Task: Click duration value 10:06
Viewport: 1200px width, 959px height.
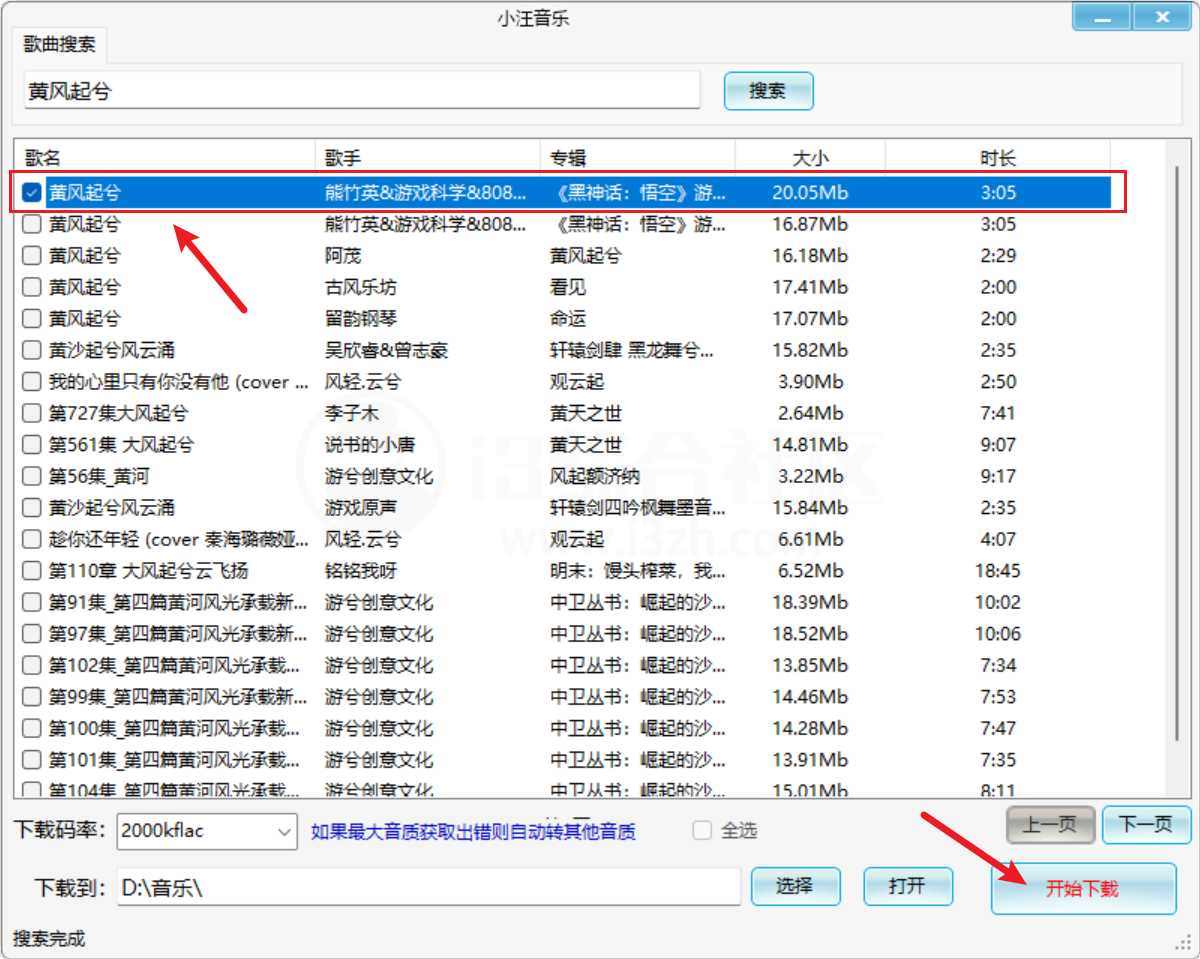Action: (998, 633)
